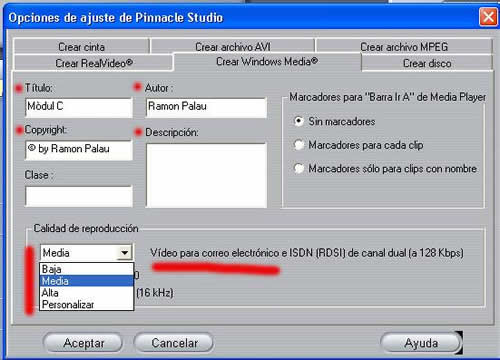Open the Crear archivo MPEG tab
The height and width of the screenshot is (360, 500).
(404, 47)
